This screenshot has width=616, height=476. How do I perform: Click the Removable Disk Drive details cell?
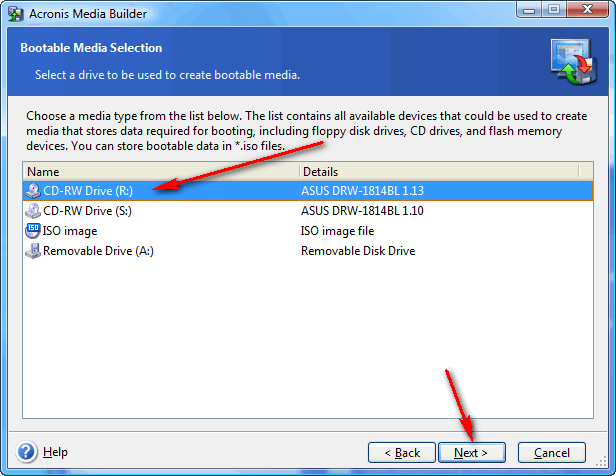[358, 251]
